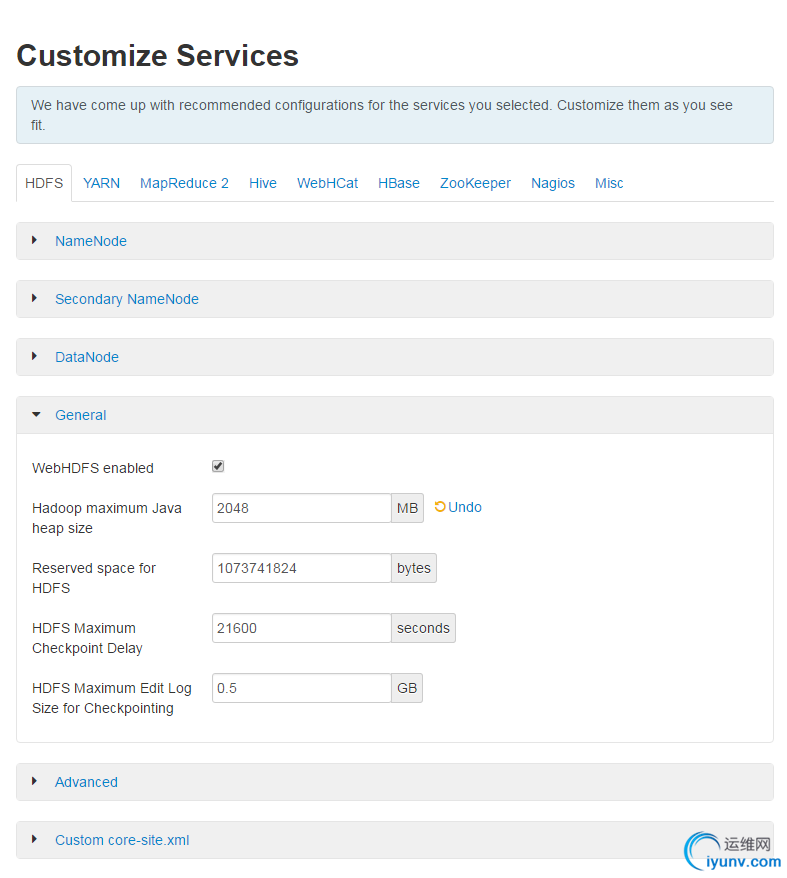Screen dimensions: 787x878
Task: Select the Hive tab
Action: (263, 183)
